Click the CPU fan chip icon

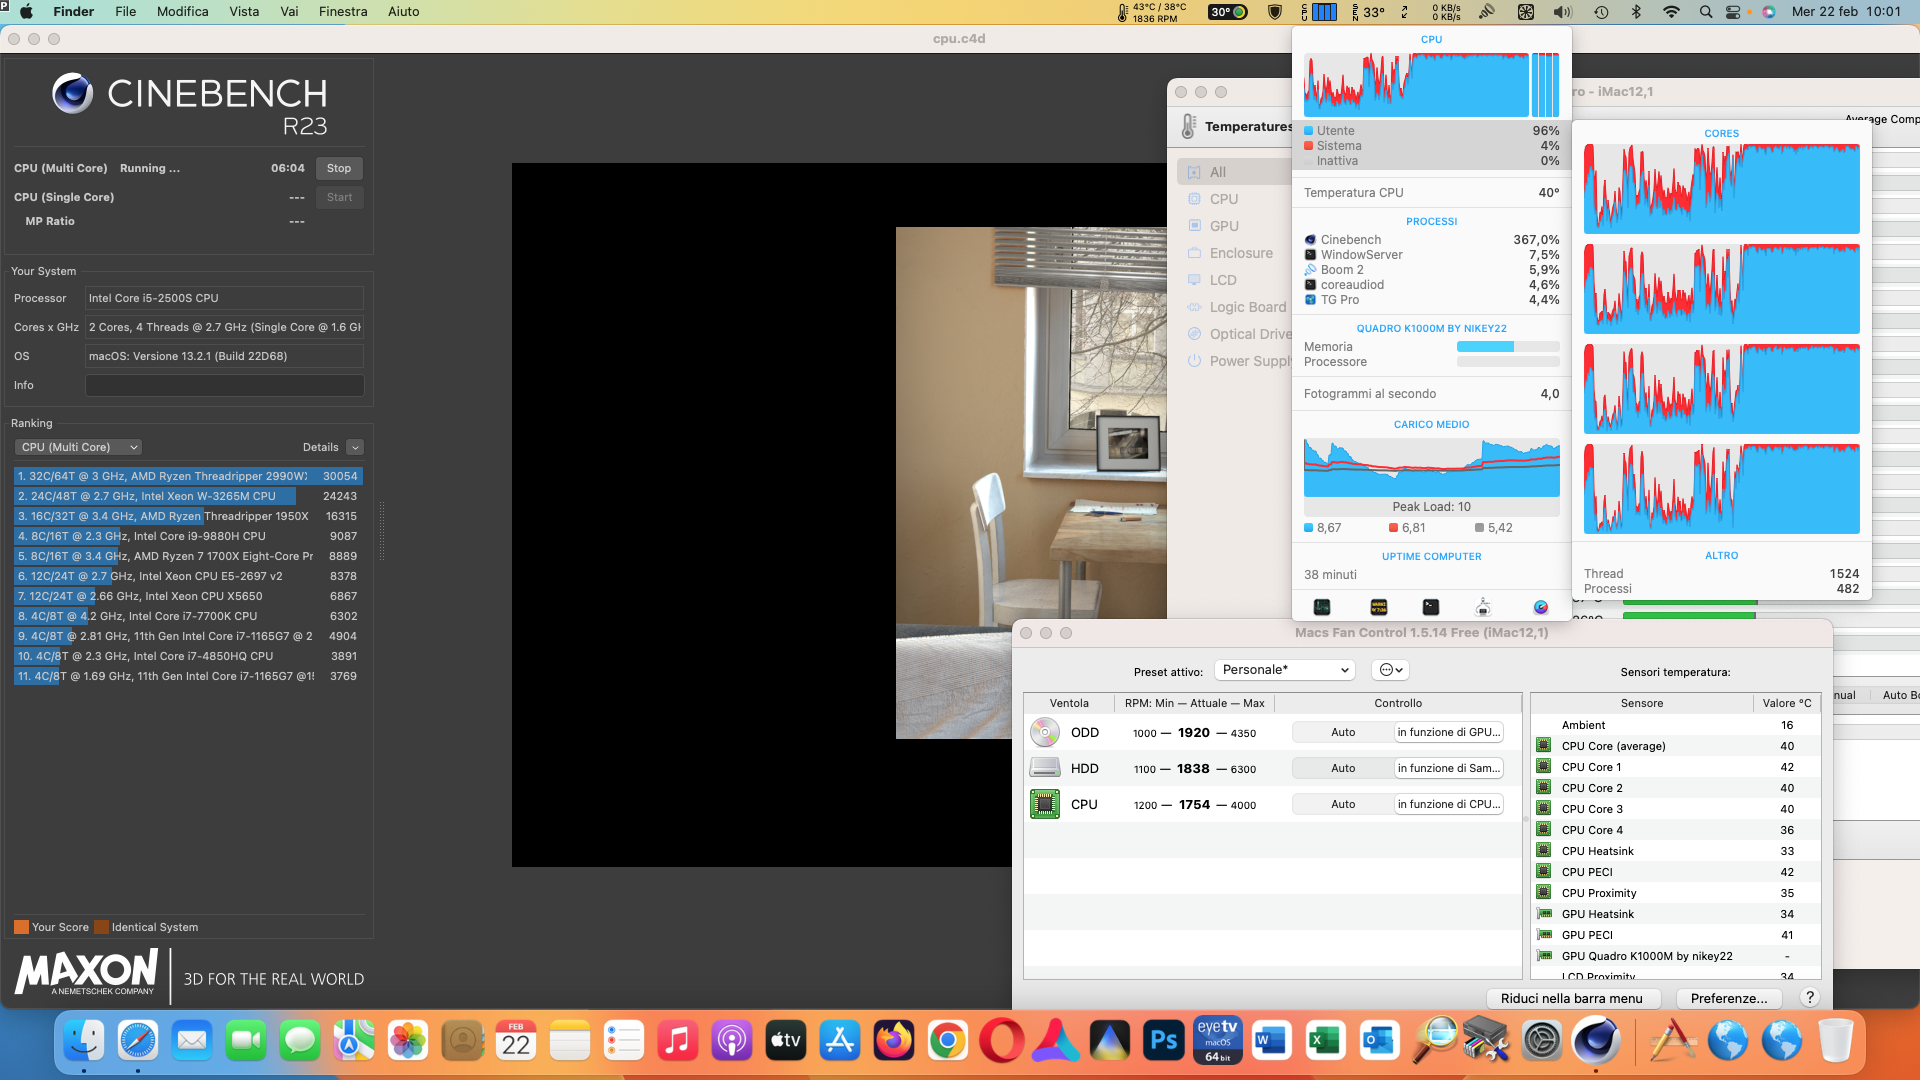pyautogui.click(x=1045, y=804)
